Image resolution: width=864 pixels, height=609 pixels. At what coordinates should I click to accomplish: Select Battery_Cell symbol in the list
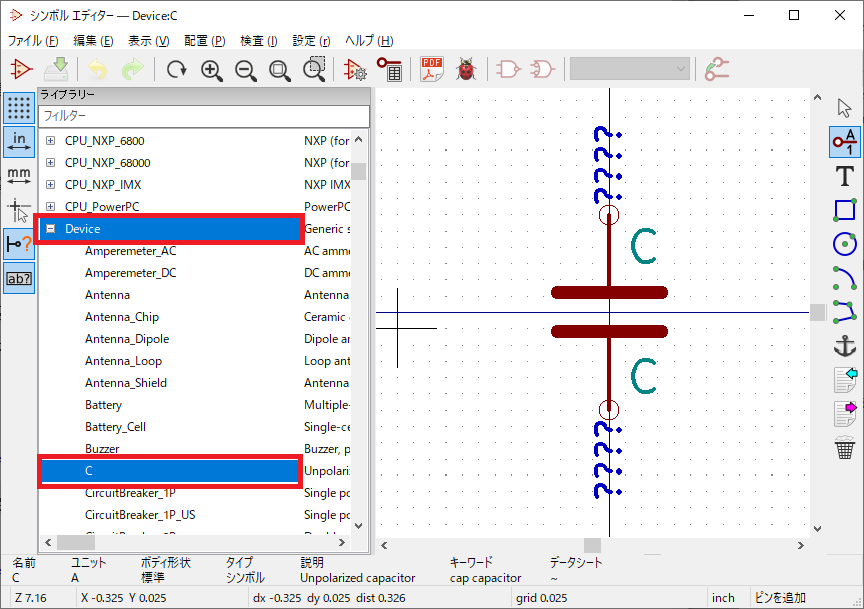[x=115, y=427]
